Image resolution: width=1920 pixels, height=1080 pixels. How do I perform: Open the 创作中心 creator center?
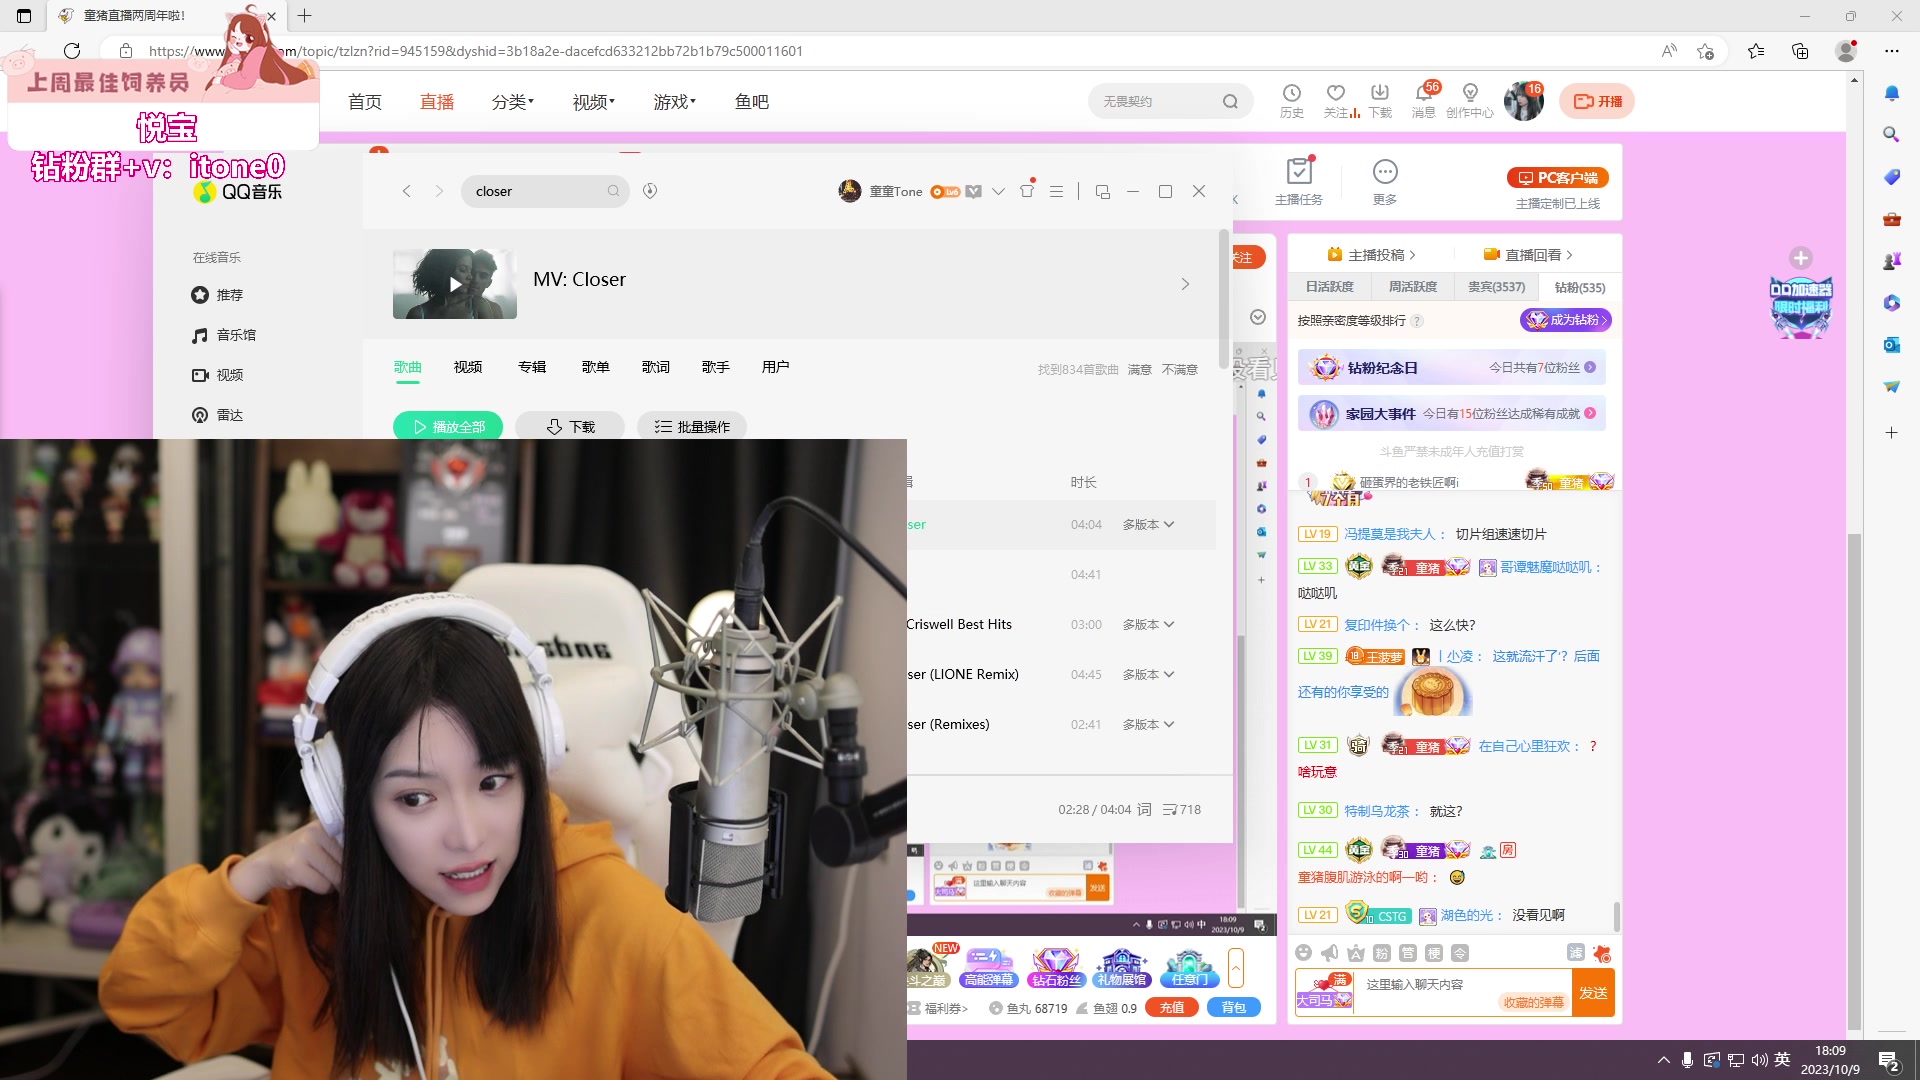tap(1468, 100)
